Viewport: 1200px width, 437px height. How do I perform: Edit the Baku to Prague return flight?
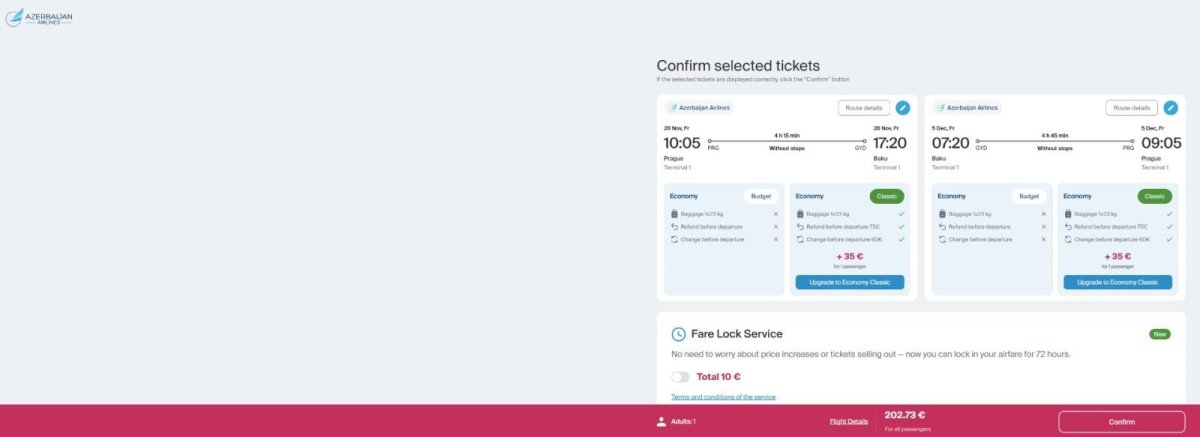1169,107
